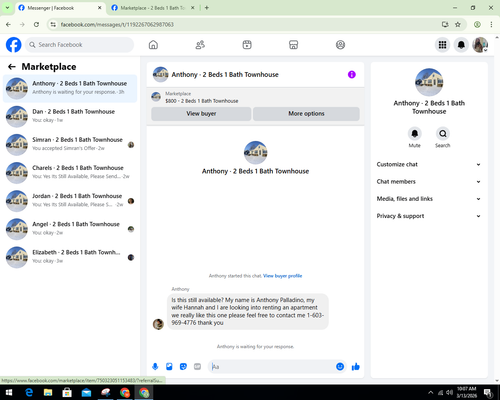Click Anthony's avatar beside the message
This screenshot has height=400, width=500.
(x=158, y=324)
